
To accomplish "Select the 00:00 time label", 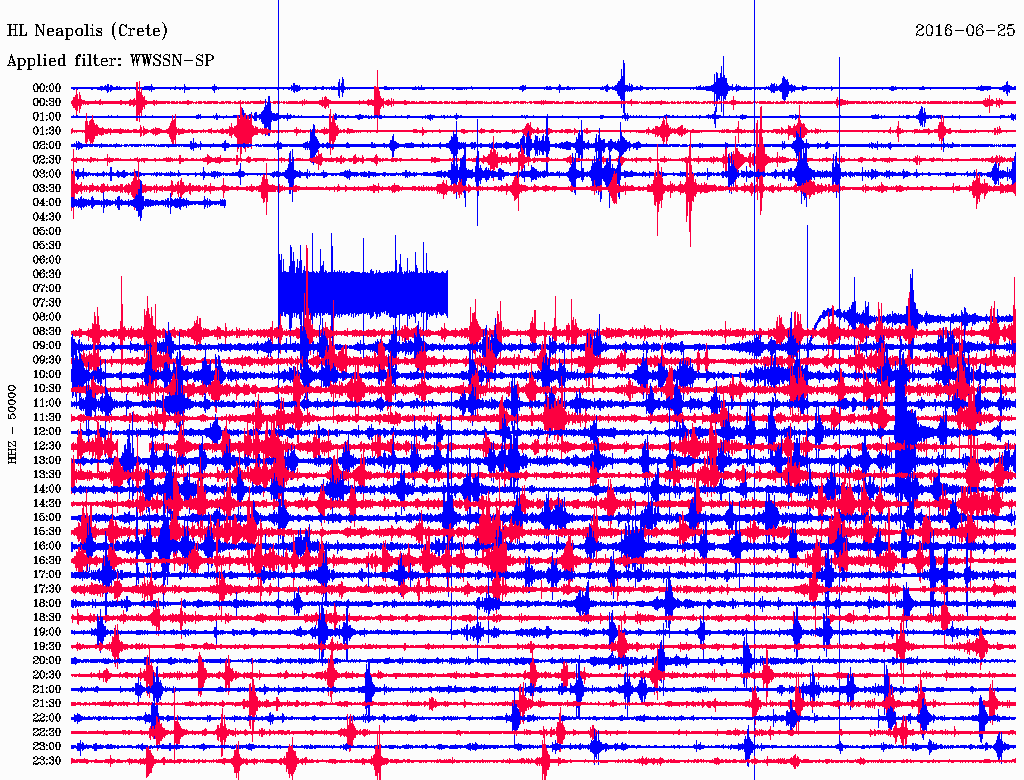I will tap(47, 88).
